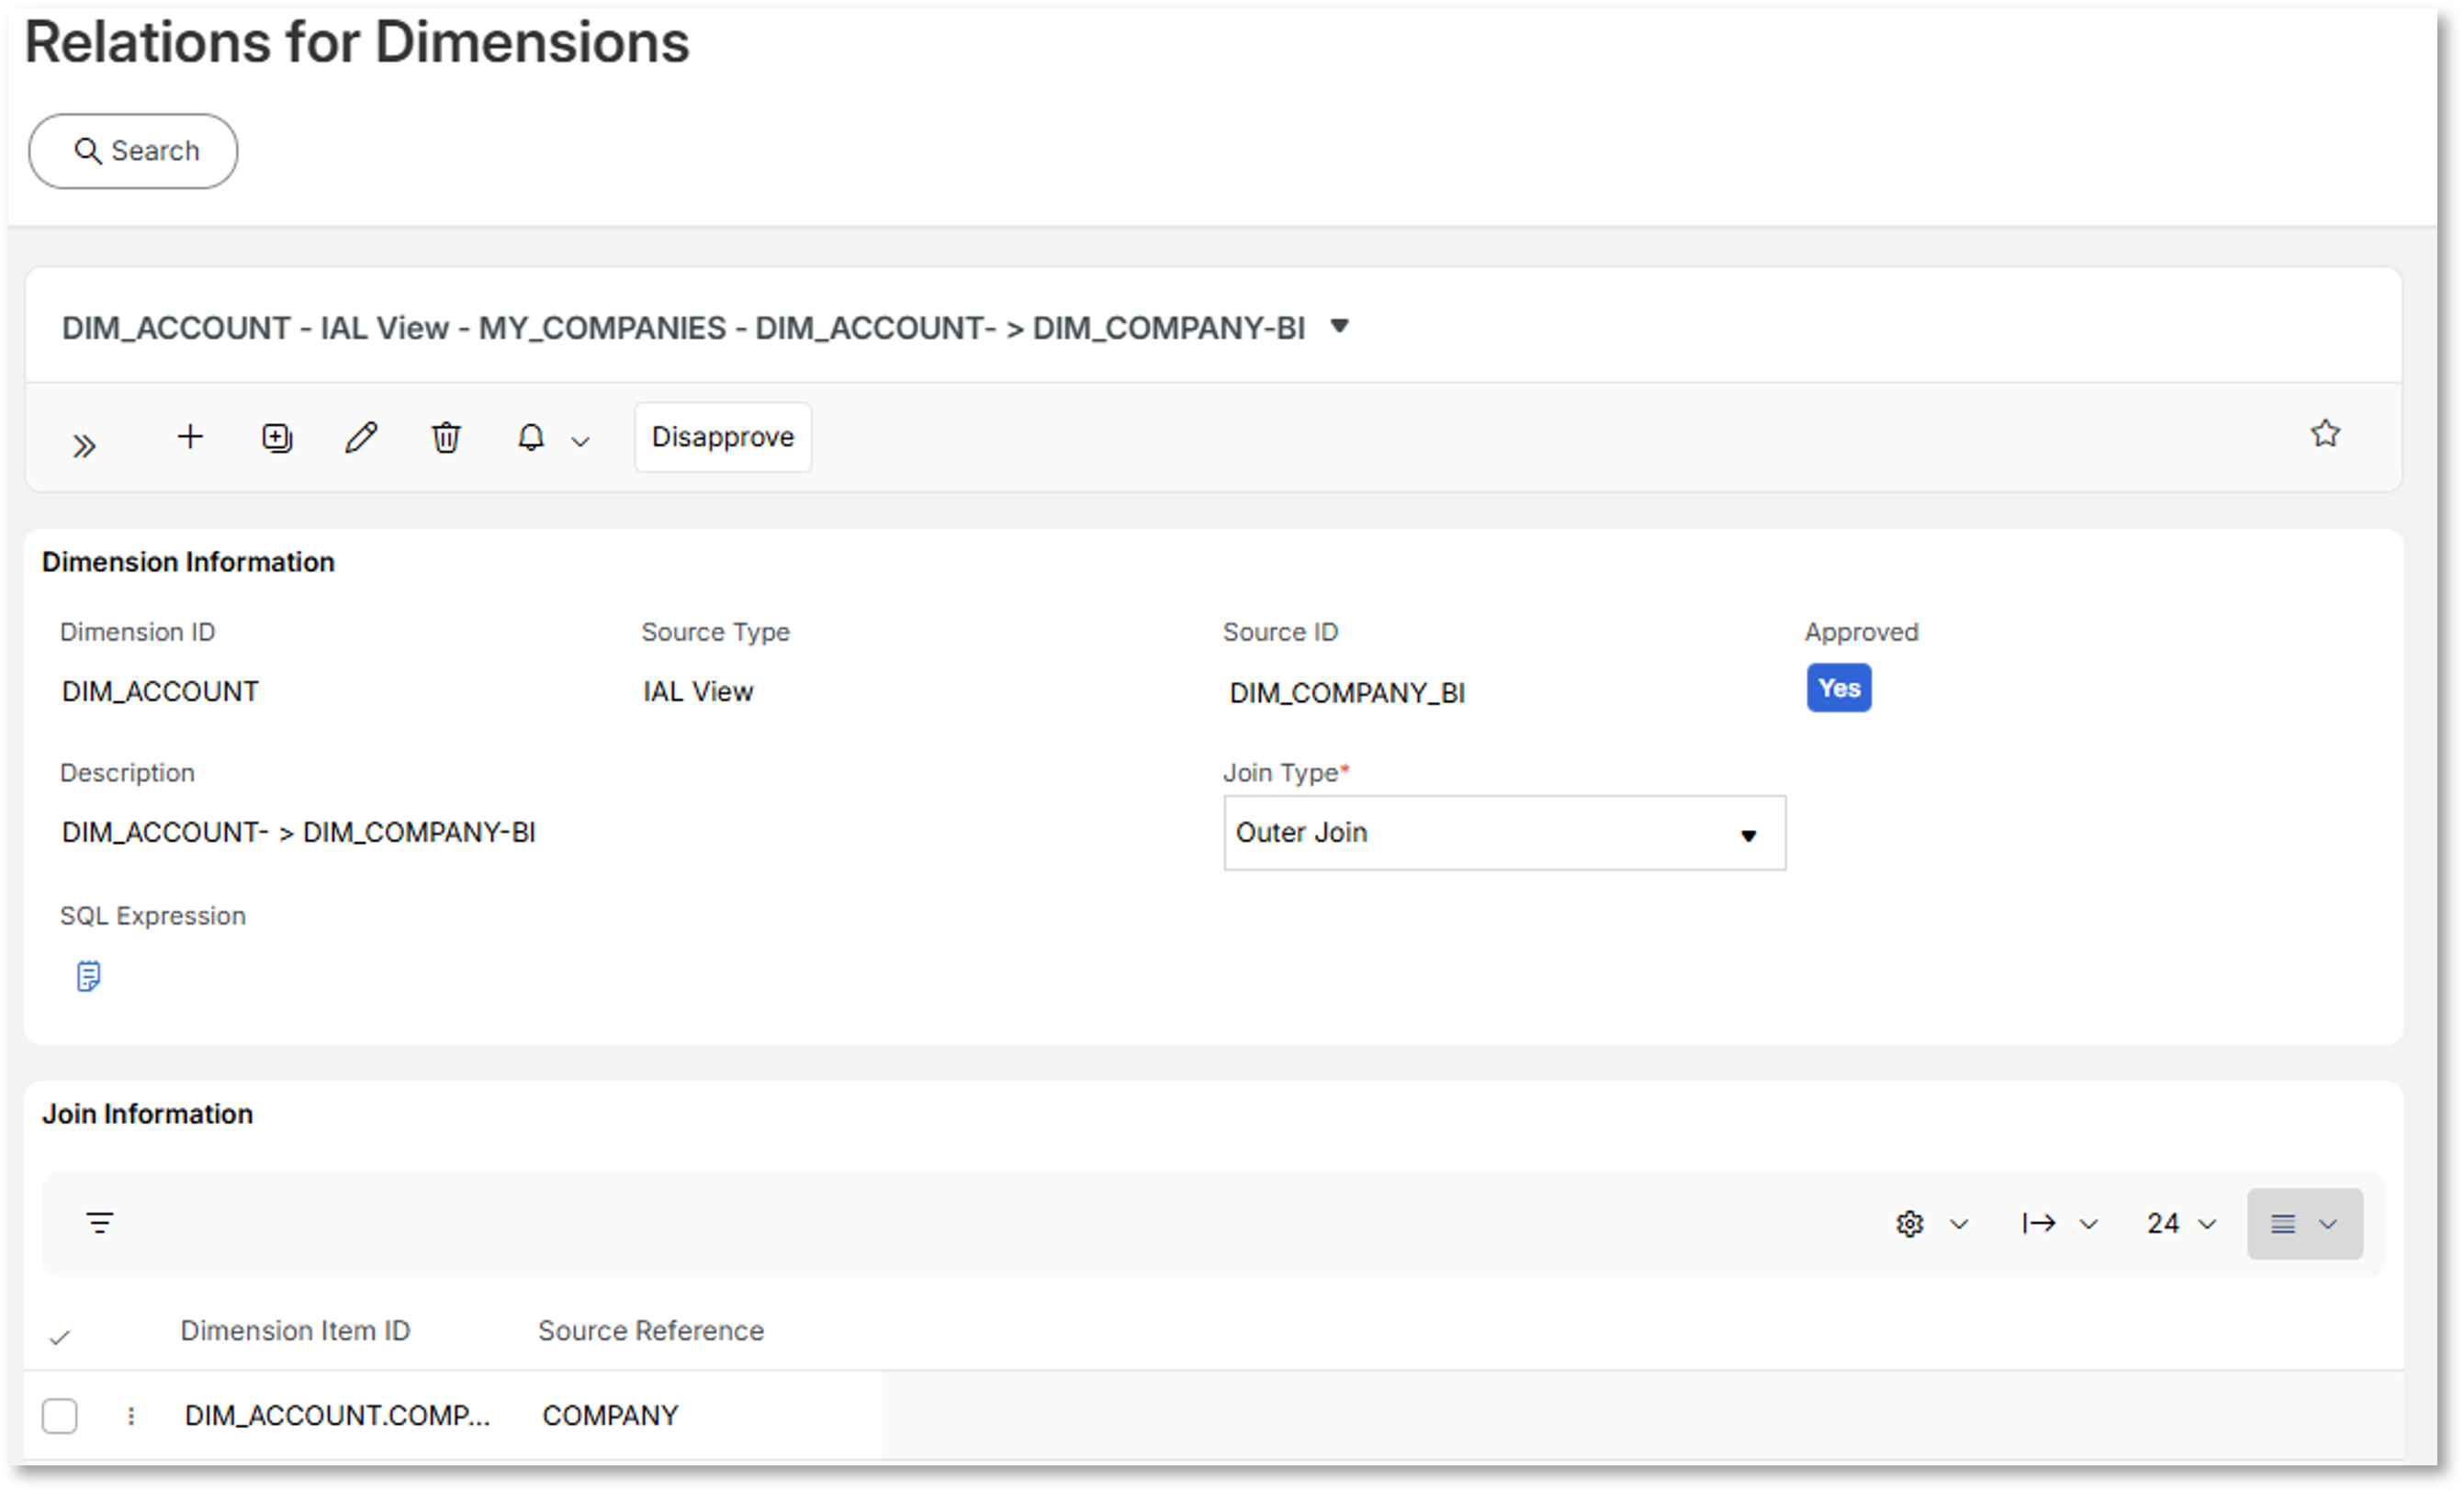Click the duplicate record icon
This screenshot has width=2464, height=1492.
point(277,438)
